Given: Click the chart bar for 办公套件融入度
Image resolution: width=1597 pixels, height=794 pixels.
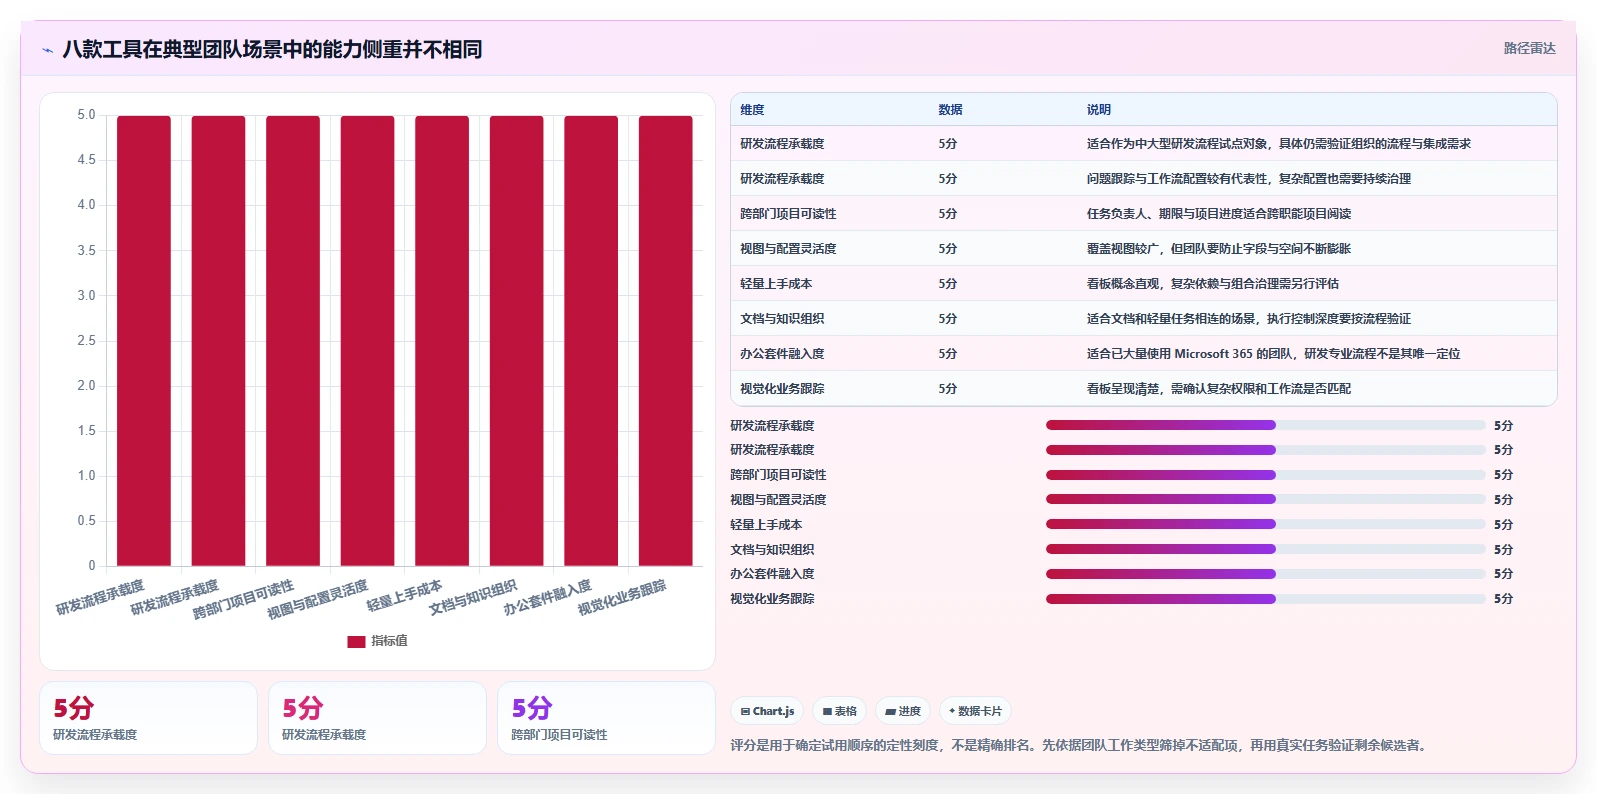Looking at the screenshot, I should point(591,341).
